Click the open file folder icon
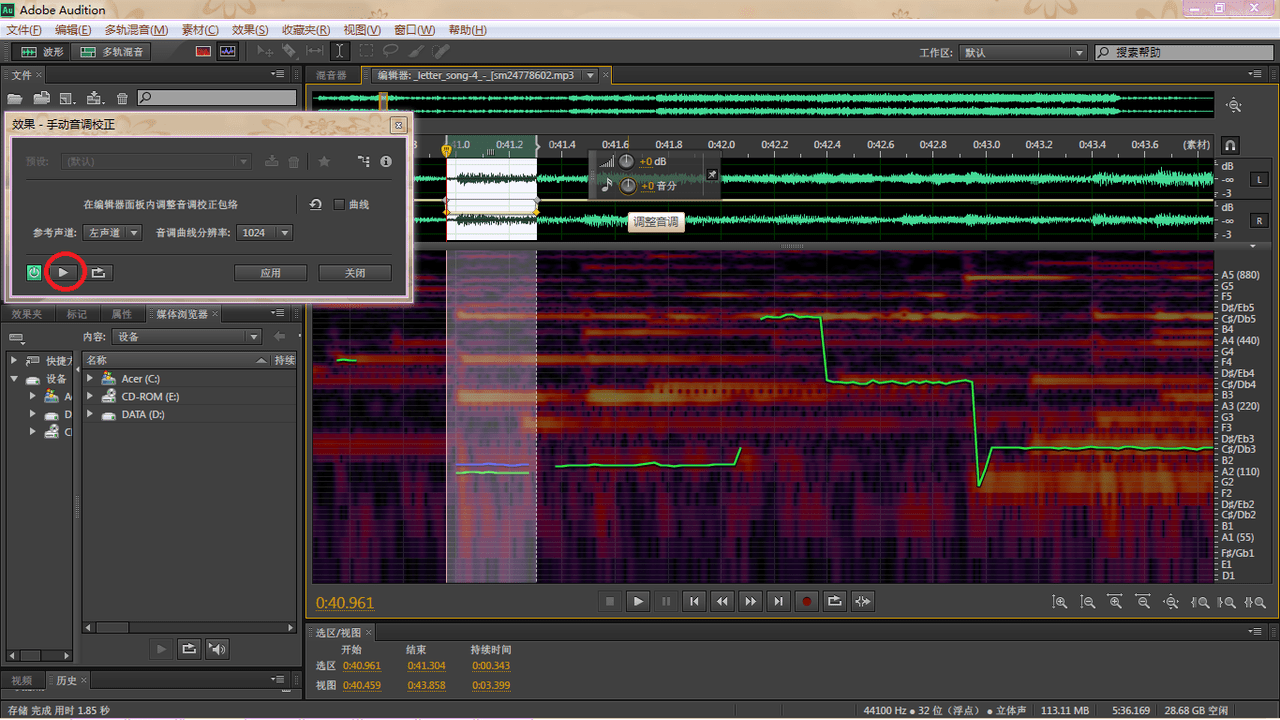The width and height of the screenshot is (1280, 720). click(15, 98)
